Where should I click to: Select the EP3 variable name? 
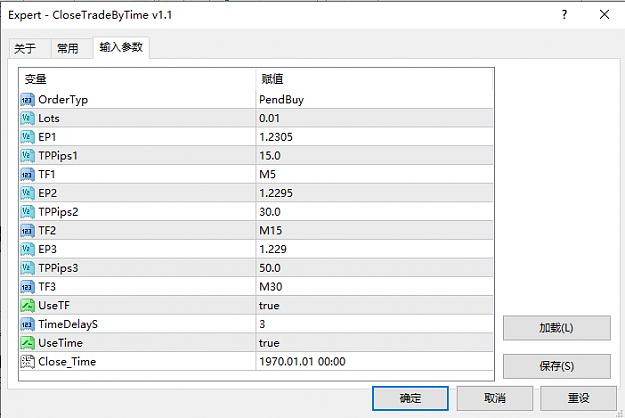47,249
